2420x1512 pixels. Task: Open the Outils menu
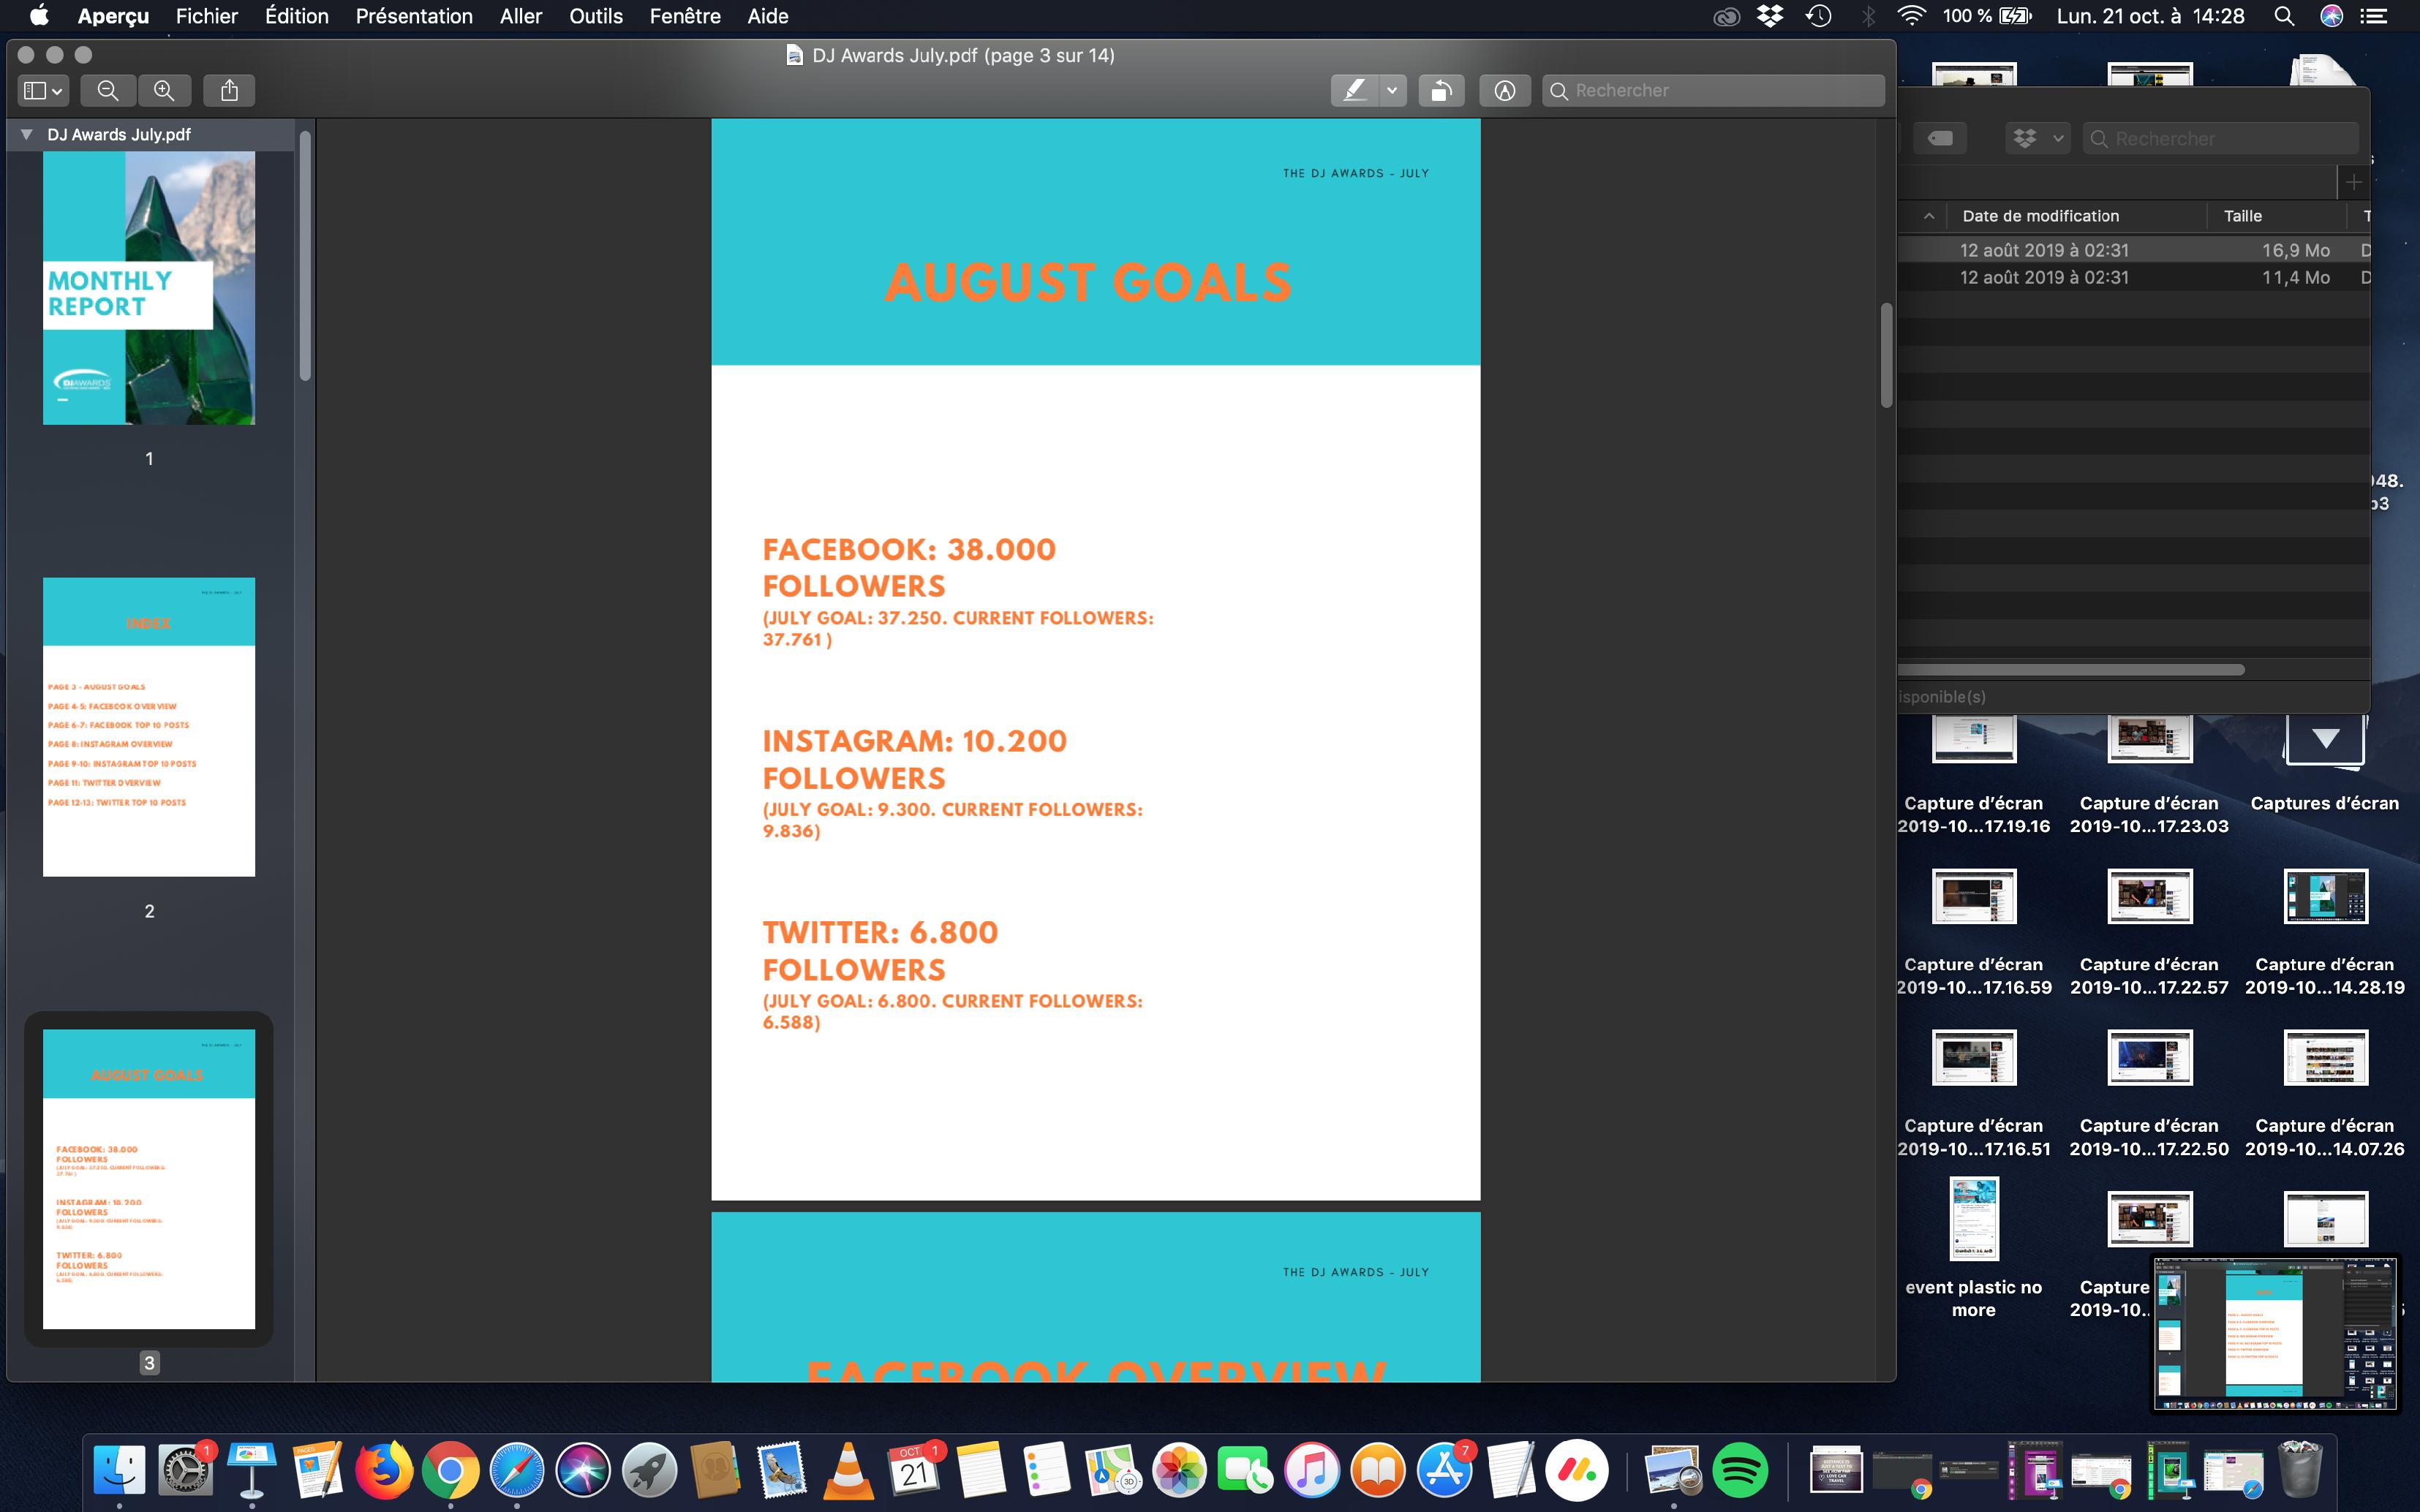(x=595, y=16)
